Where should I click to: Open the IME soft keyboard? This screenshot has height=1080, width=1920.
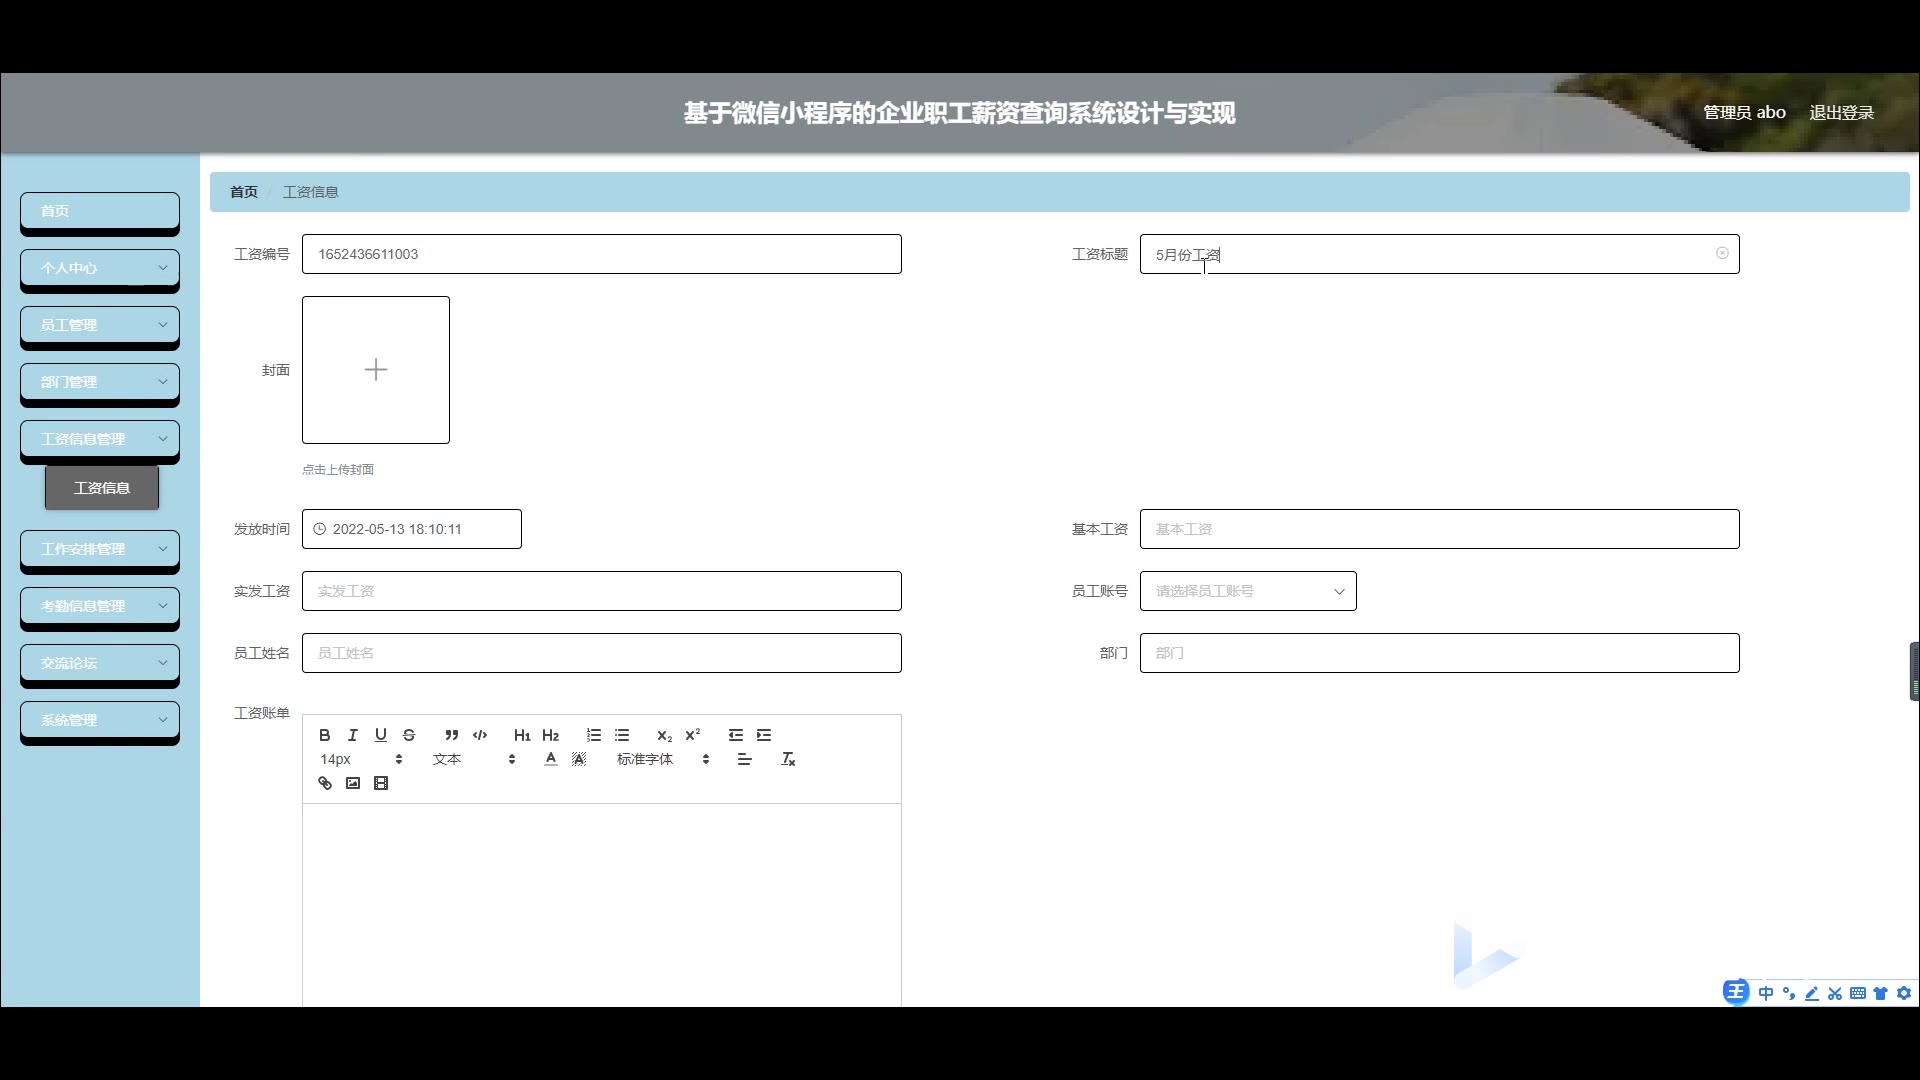(1858, 993)
